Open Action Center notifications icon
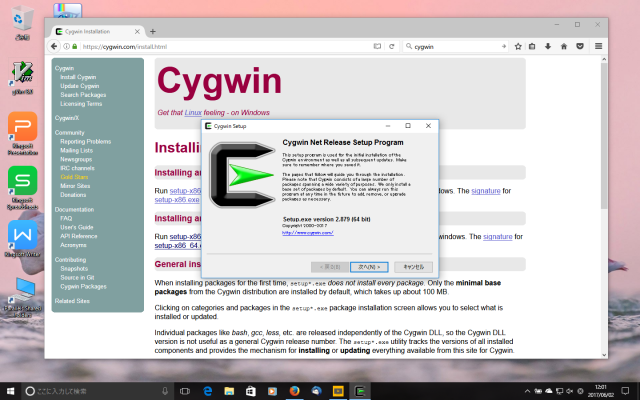Image resolution: width=640 pixels, height=400 pixels. coord(625,391)
